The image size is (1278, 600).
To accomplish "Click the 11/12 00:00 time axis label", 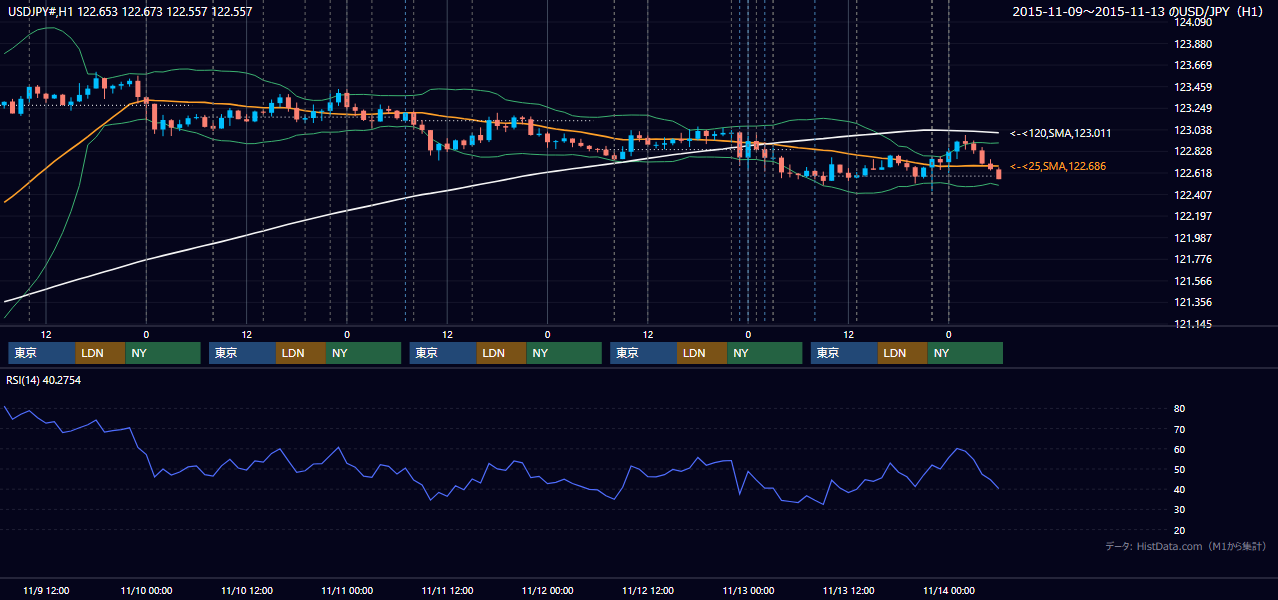I will click(x=547, y=590).
